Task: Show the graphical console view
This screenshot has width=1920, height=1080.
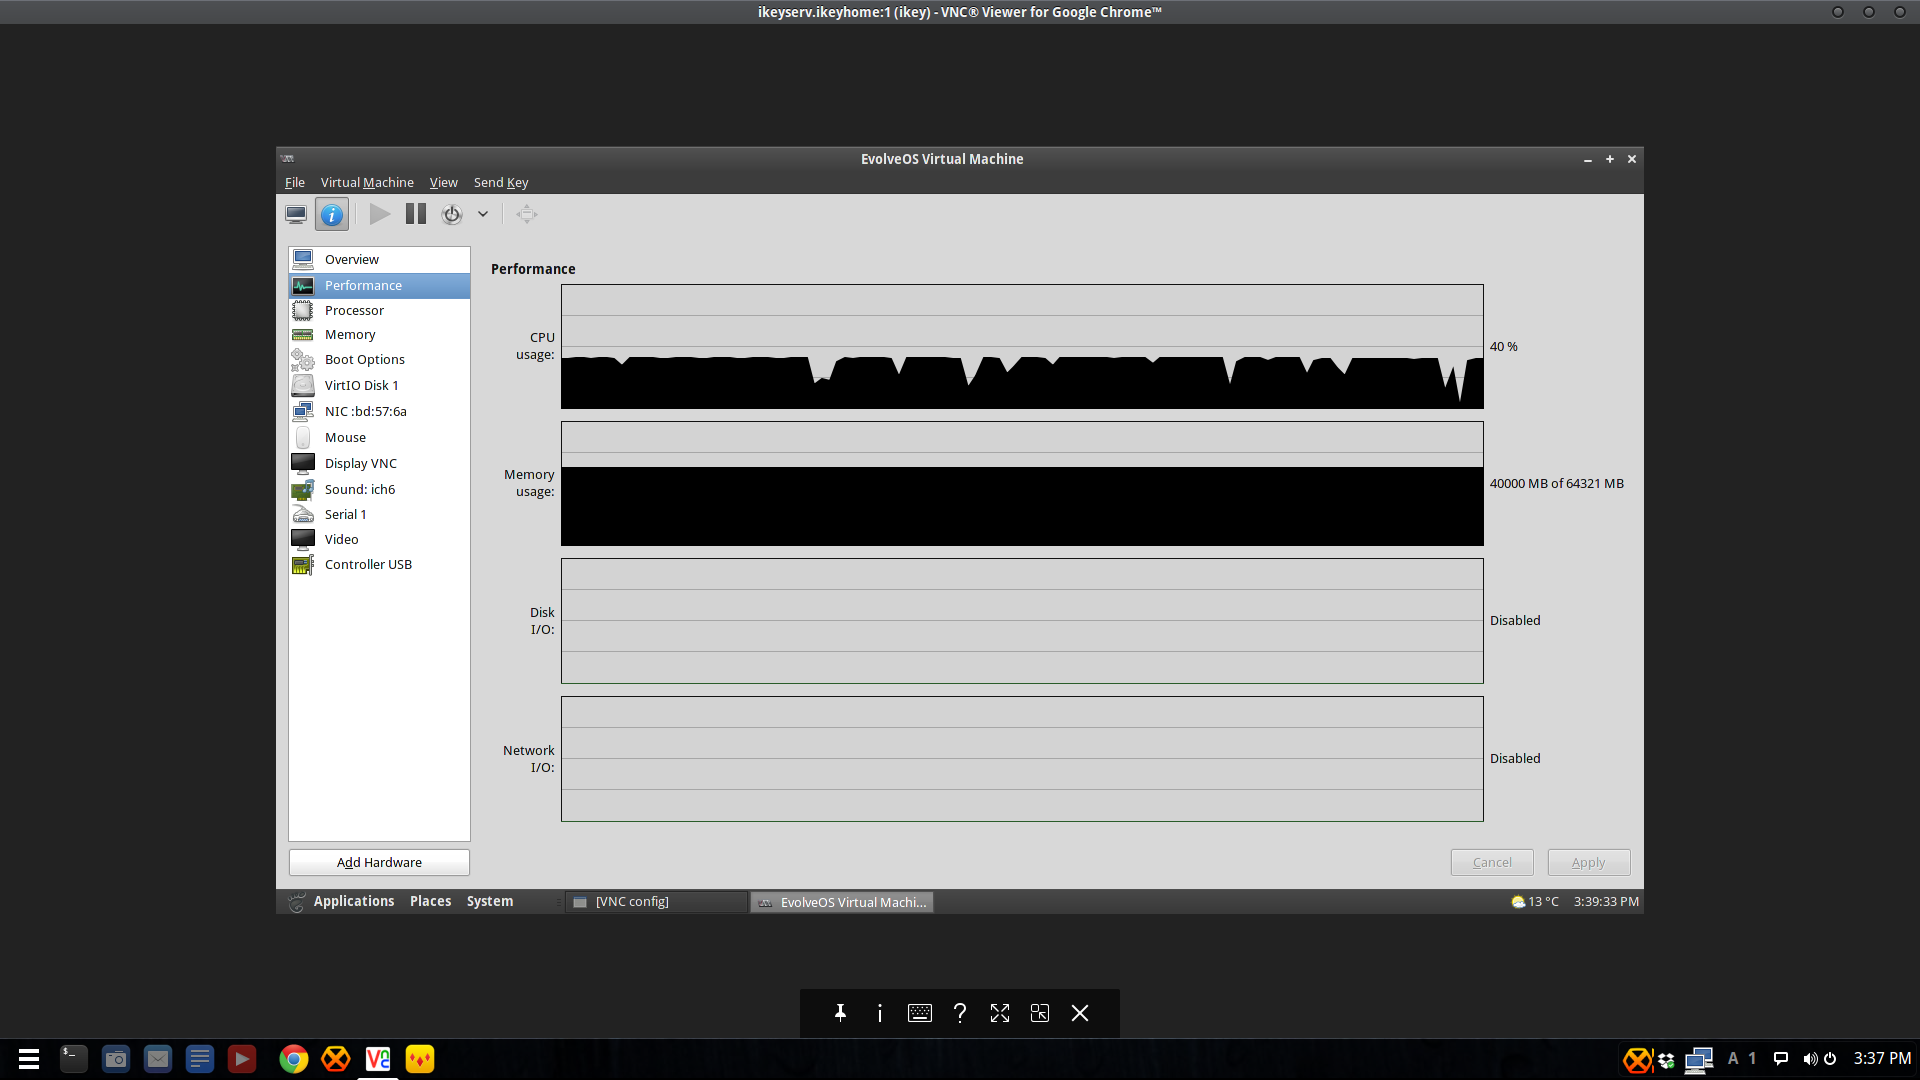Action: pos(296,214)
